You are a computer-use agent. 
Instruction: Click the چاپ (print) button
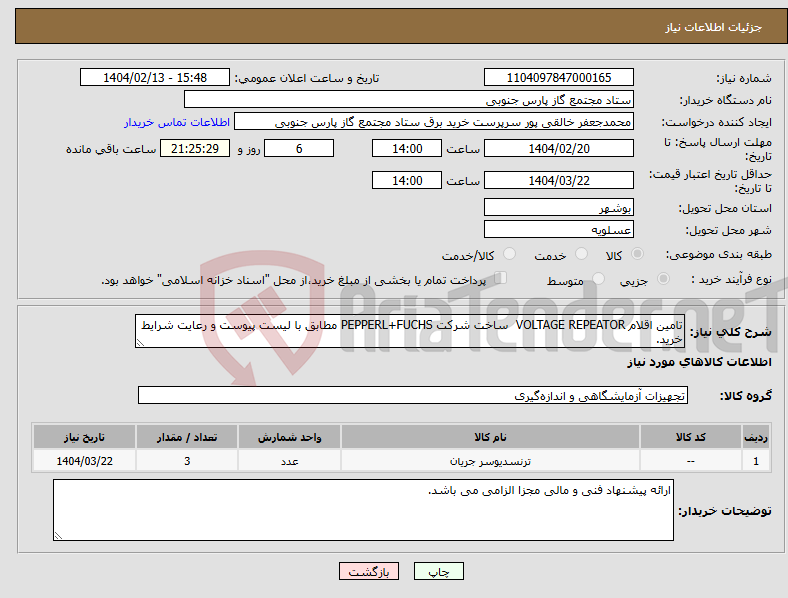pyautogui.click(x=438, y=571)
